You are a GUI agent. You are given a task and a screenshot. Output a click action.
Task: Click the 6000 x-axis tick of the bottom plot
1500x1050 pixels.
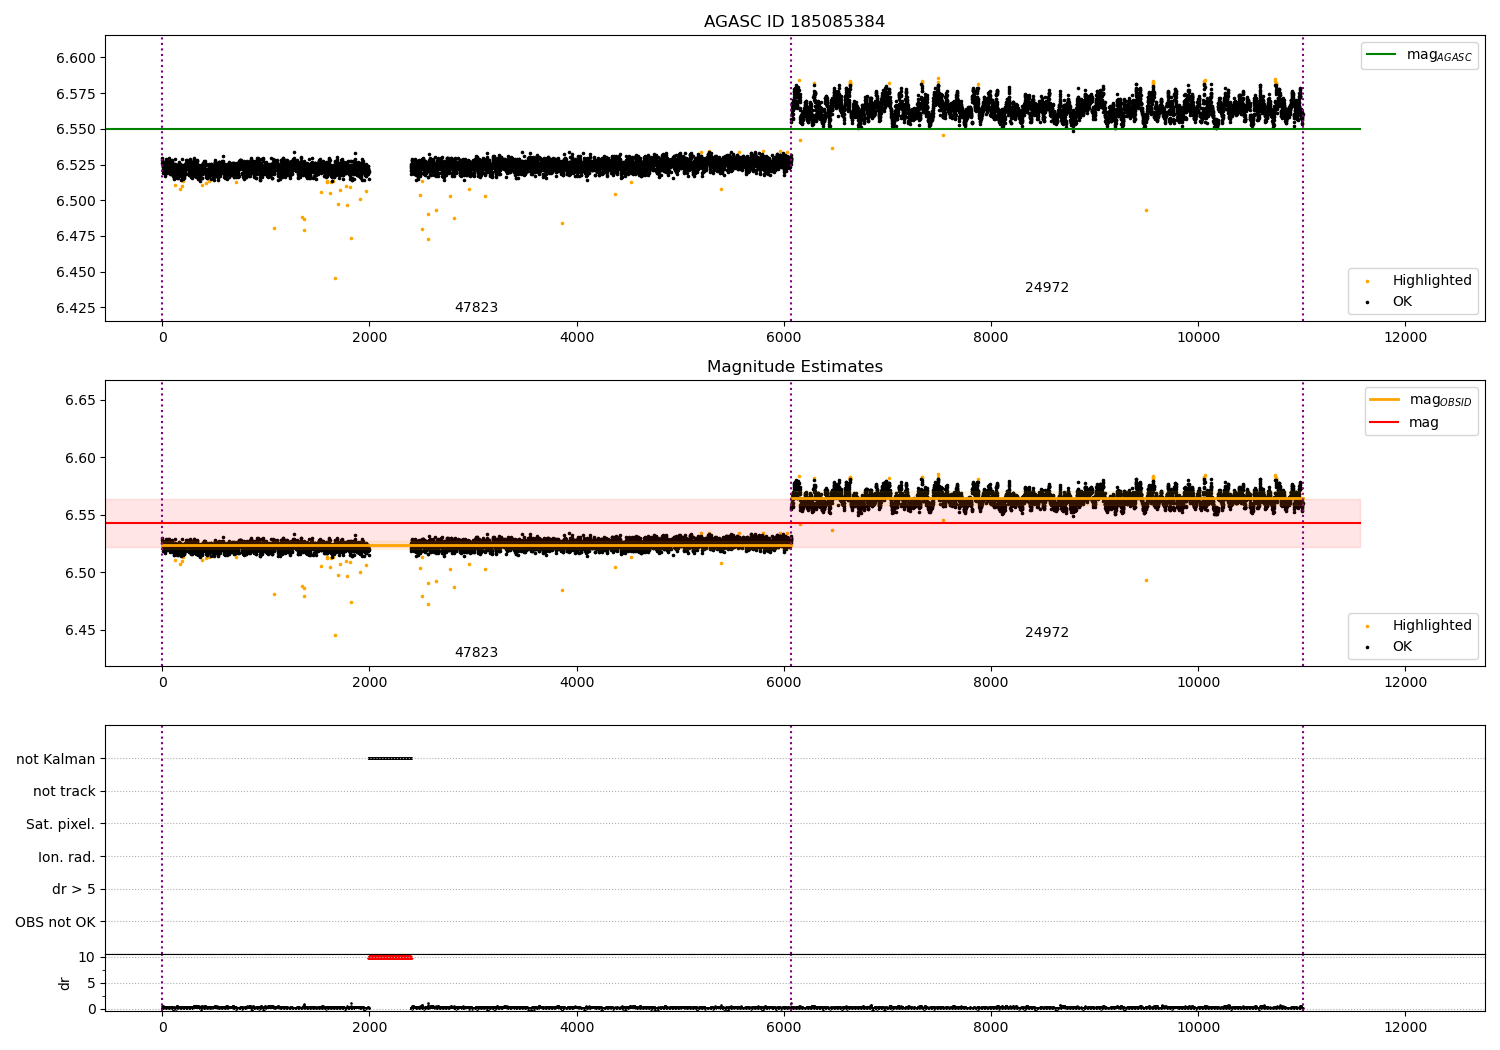coord(784,1028)
